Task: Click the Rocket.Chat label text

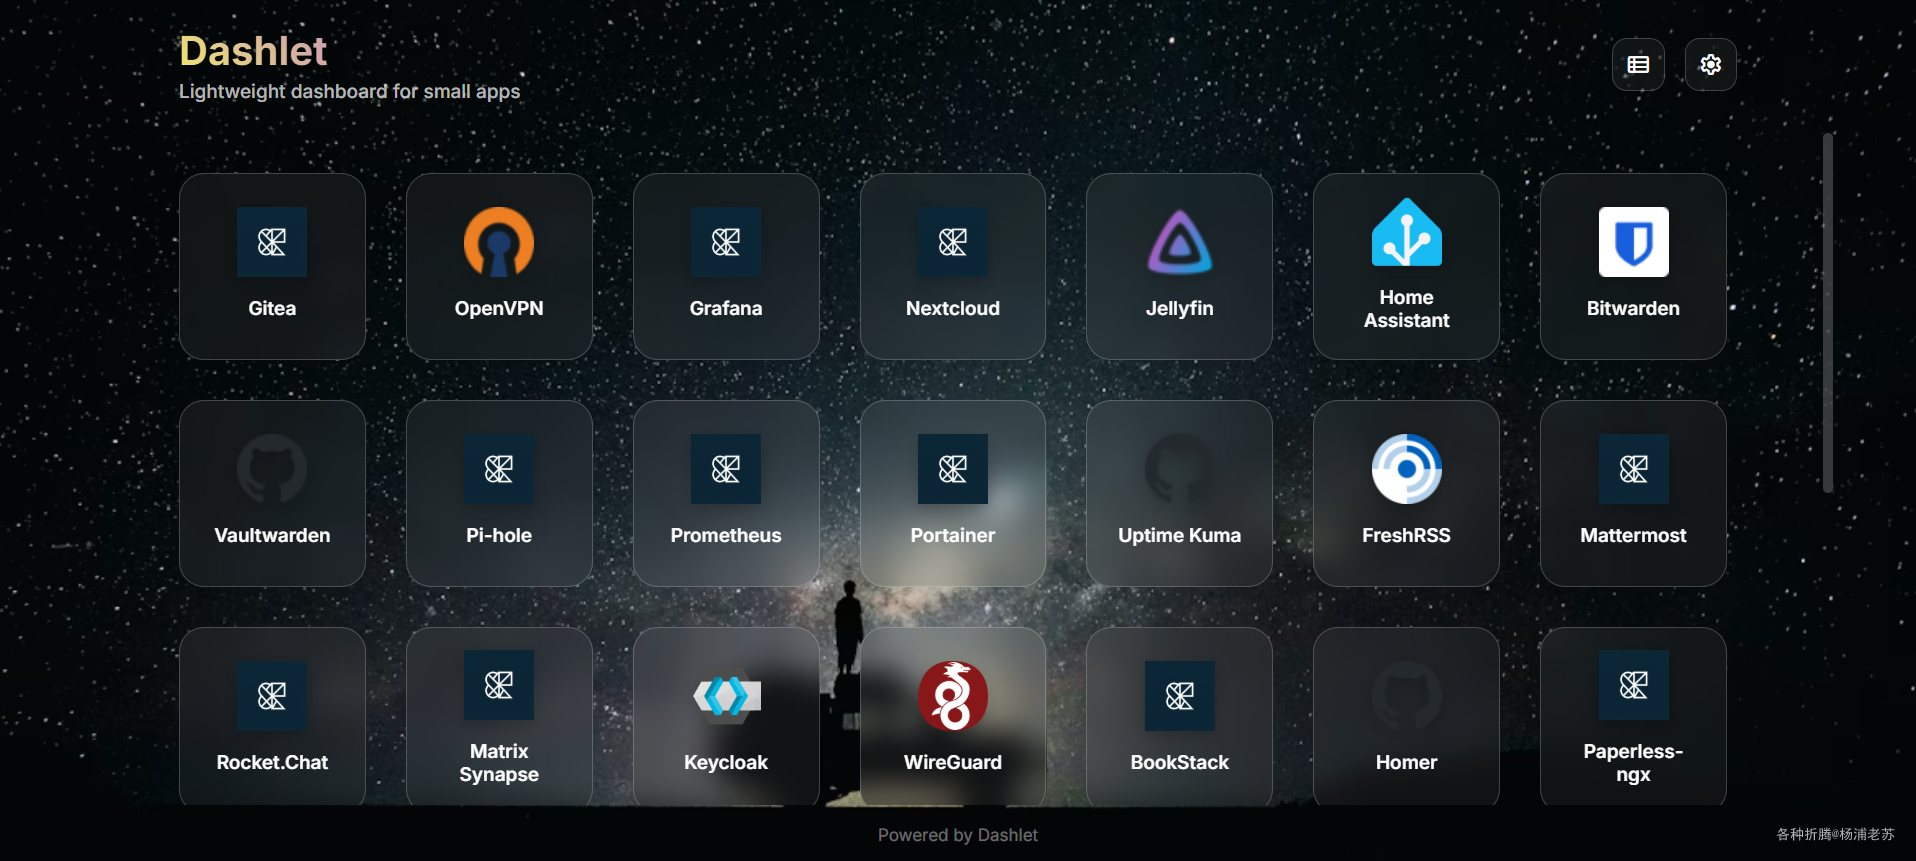Action: pos(272,762)
